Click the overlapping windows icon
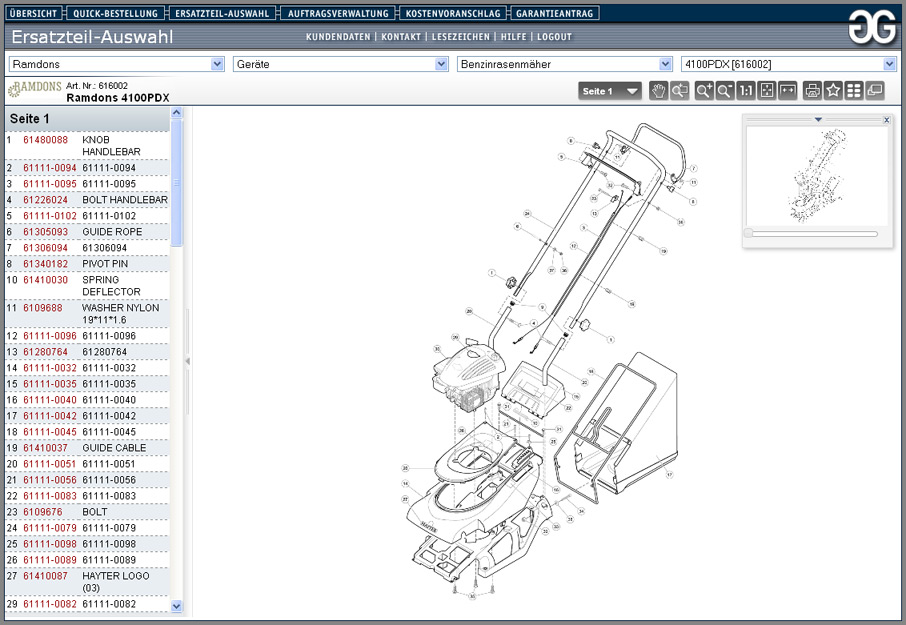Viewport: 906px width, 625px height. coord(875,91)
